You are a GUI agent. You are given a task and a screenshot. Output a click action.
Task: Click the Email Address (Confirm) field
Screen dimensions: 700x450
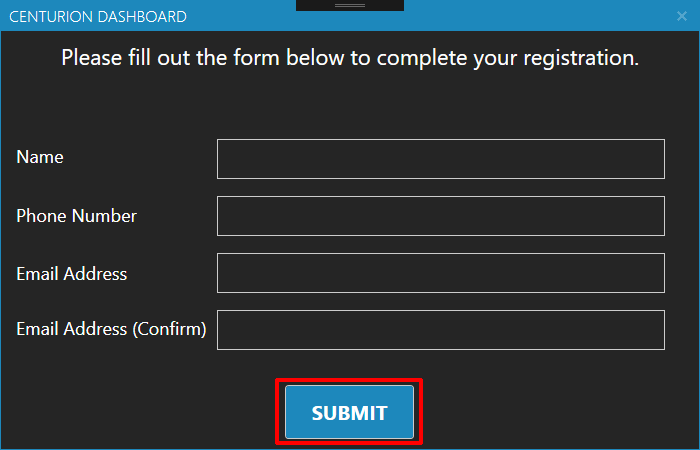pos(441,330)
